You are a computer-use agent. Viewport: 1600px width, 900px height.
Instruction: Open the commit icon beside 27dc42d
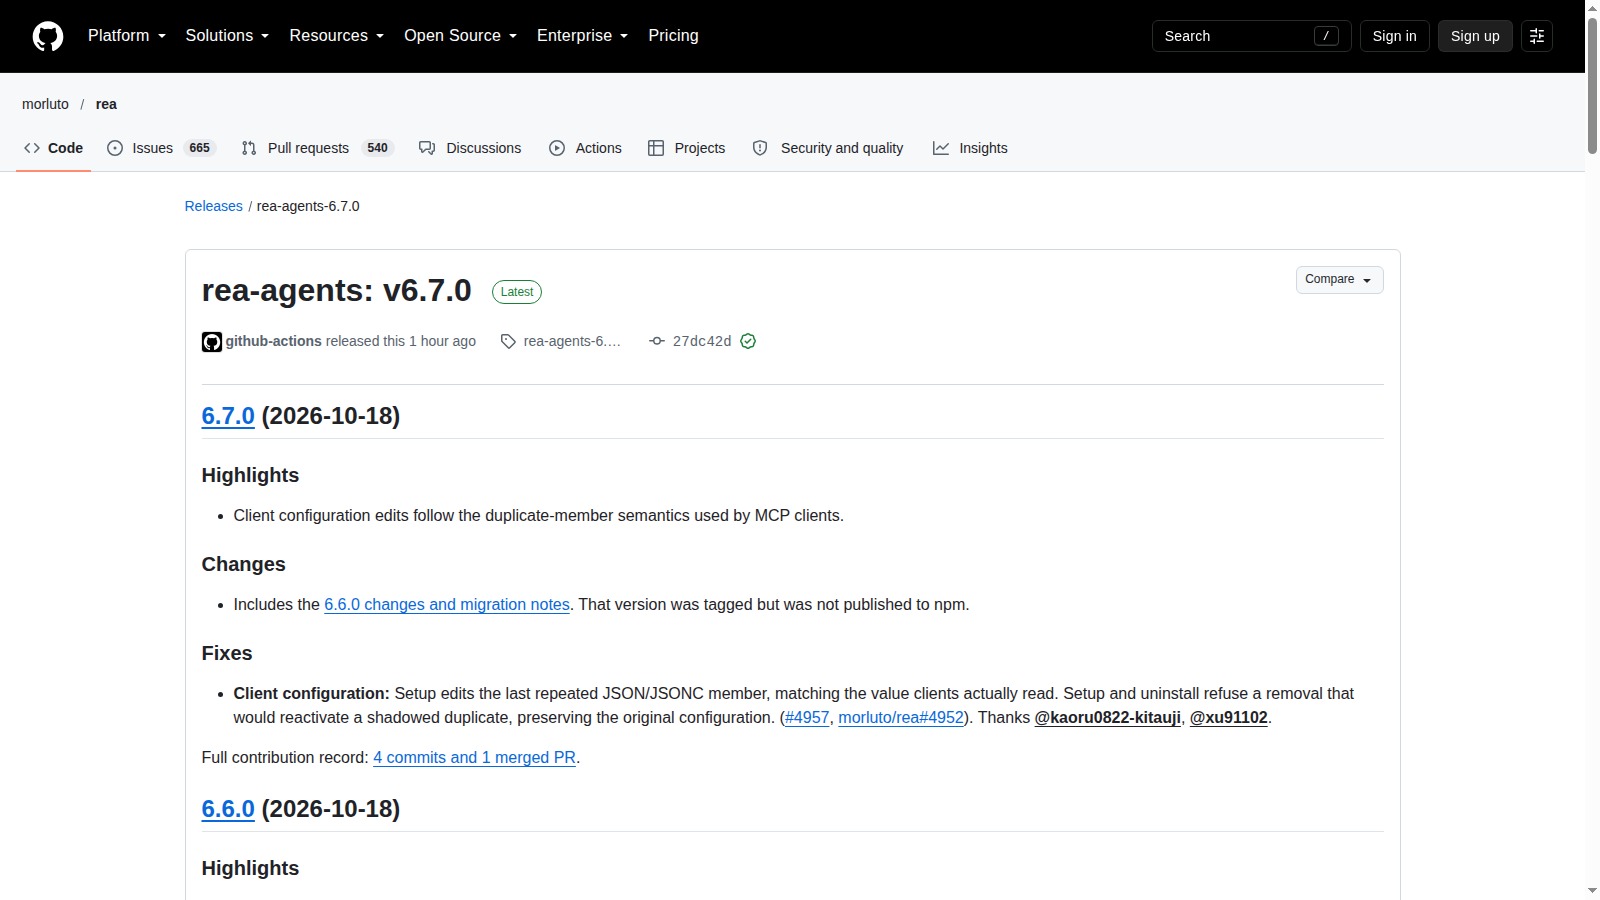point(657,342)
